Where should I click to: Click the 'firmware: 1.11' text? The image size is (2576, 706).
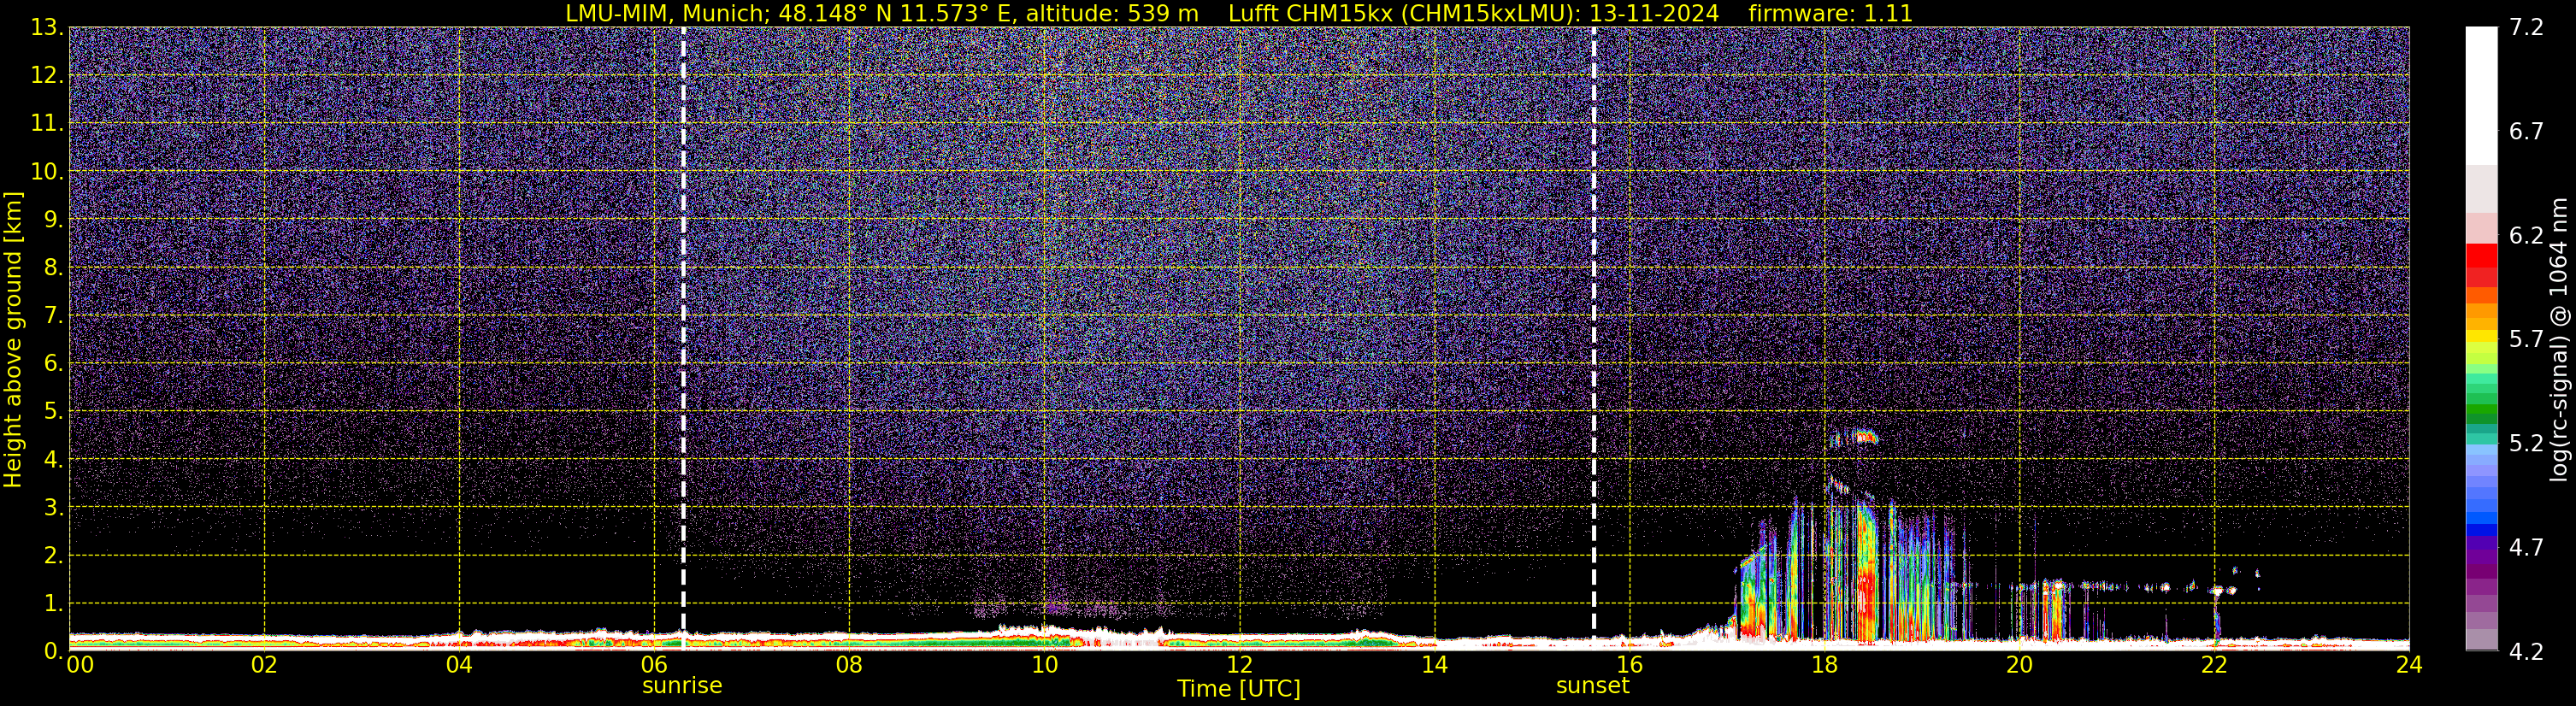pos(1830,14)
